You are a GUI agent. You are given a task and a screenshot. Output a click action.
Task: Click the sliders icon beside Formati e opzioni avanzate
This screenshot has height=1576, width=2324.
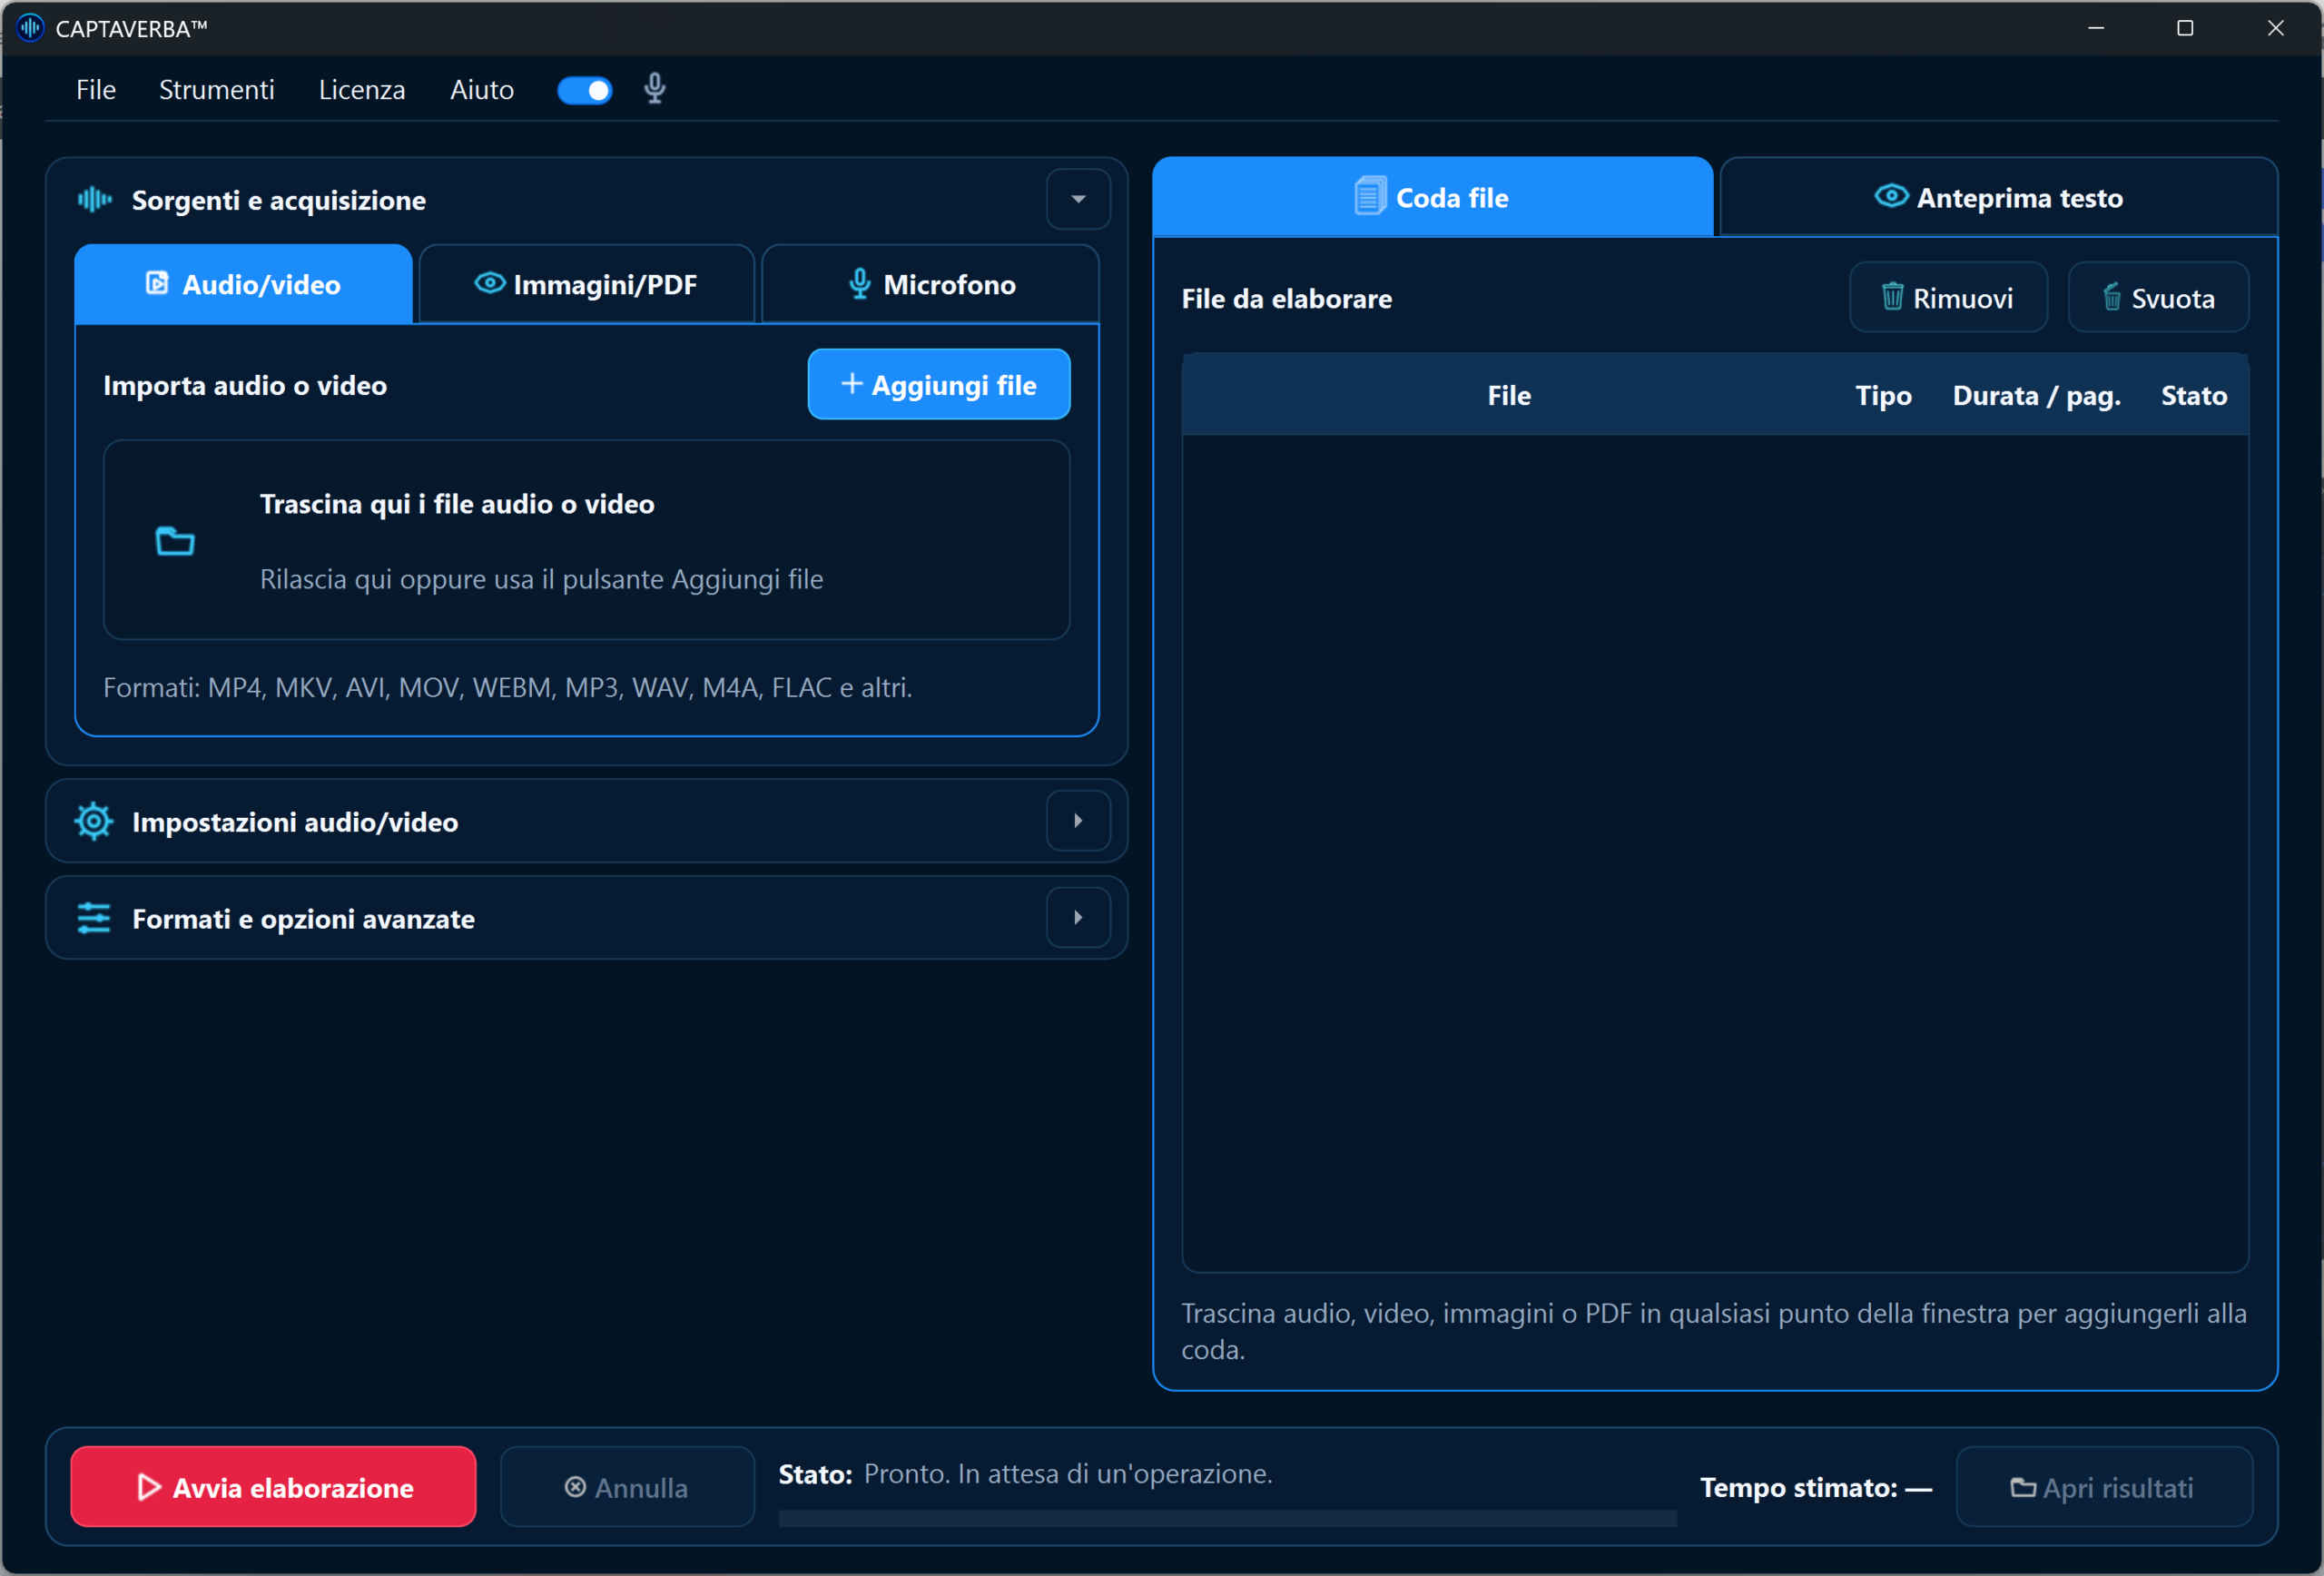(94, 918)
